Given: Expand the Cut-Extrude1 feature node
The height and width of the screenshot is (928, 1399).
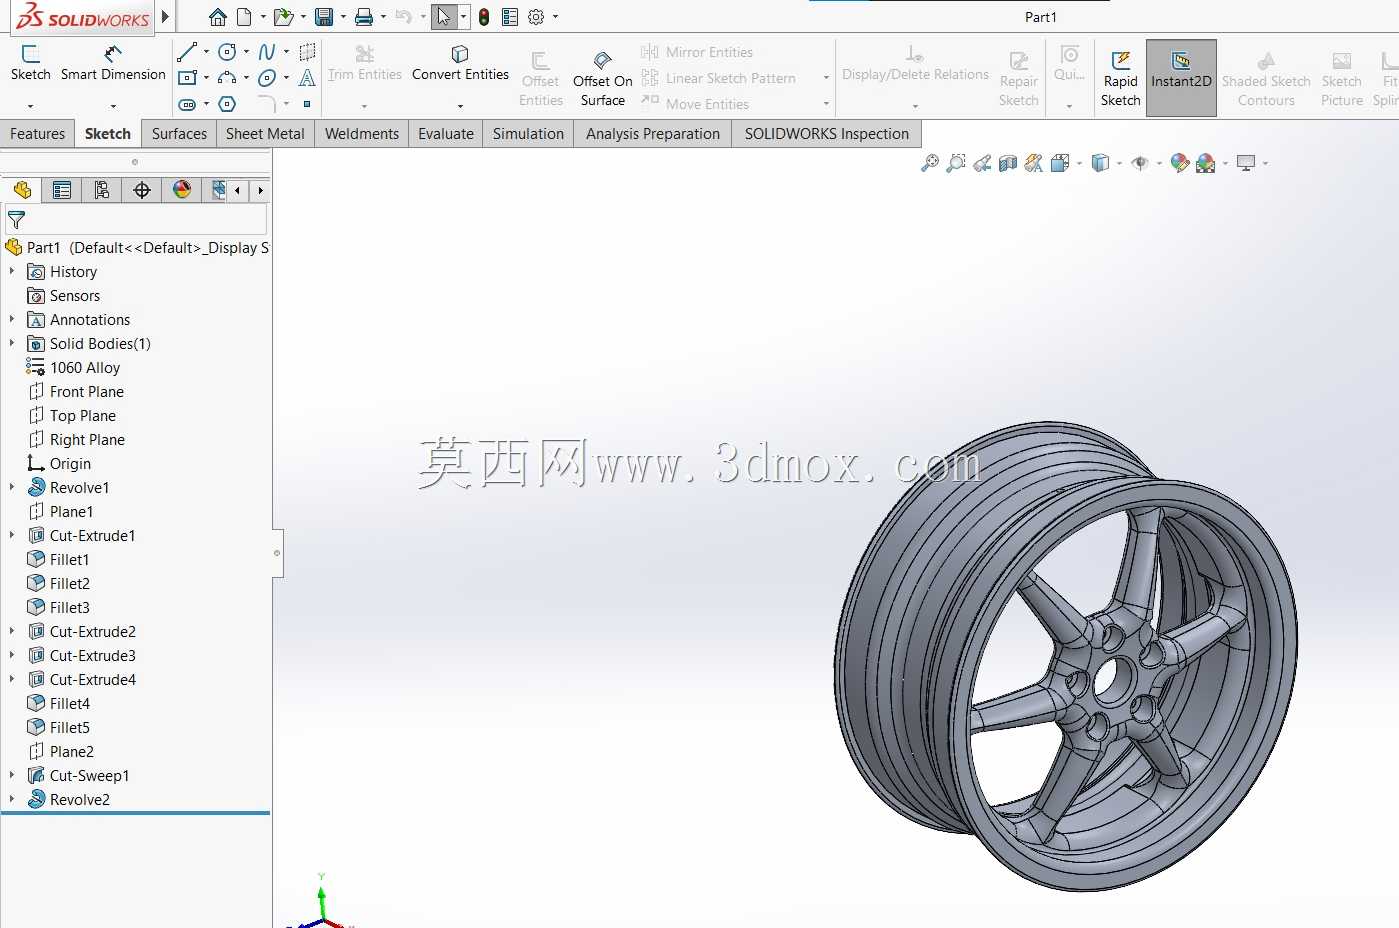Looking at the screenshot, I should point(12,535).
